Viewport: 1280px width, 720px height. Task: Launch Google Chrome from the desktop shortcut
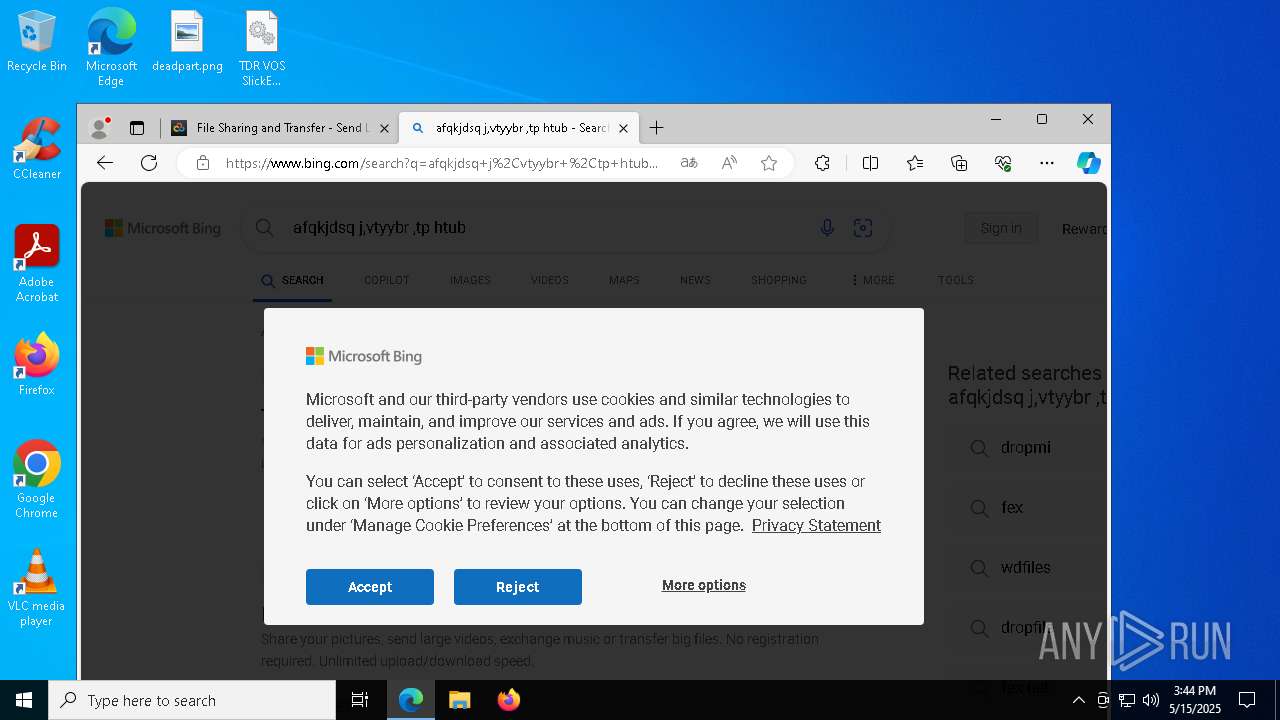point(37,480)
